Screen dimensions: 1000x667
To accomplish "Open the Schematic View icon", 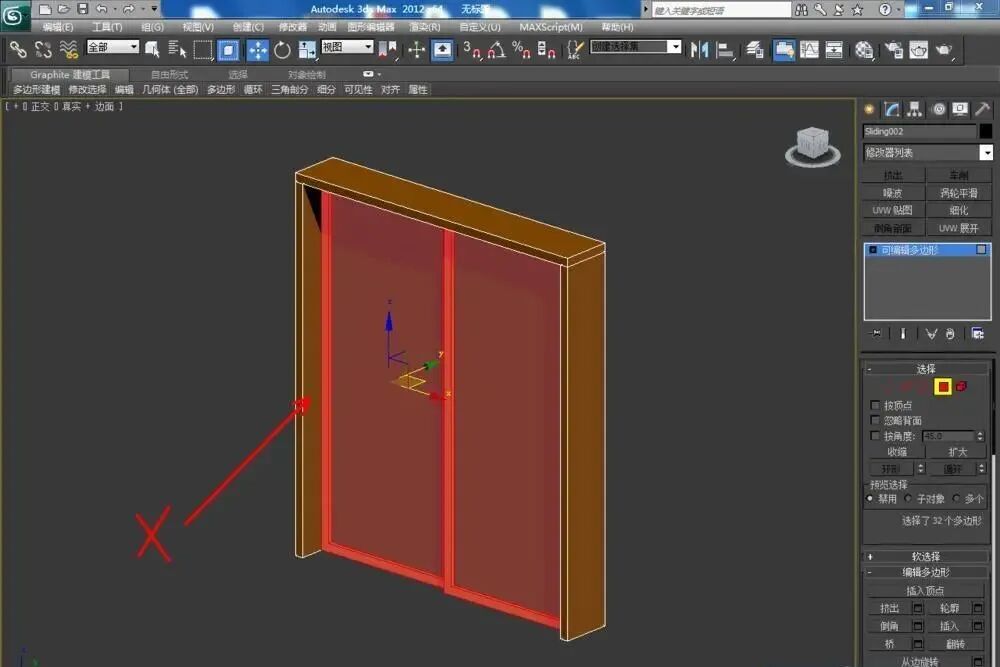I will click(x=834, y=50).
